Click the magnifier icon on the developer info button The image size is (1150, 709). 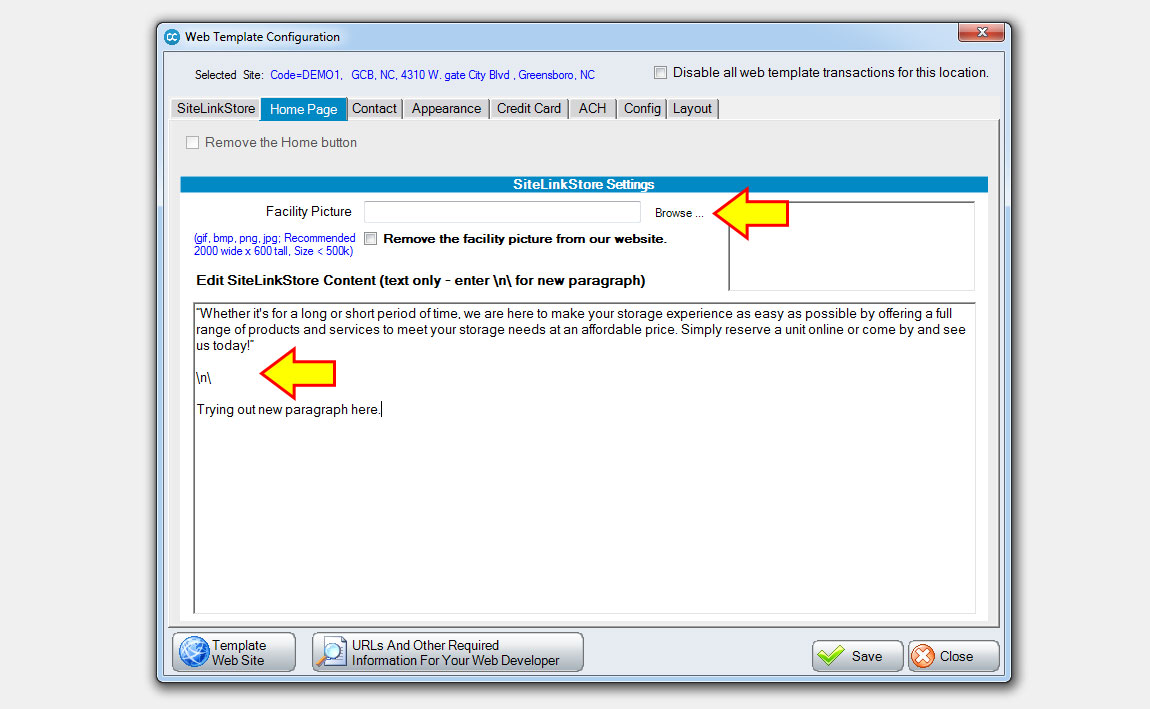tap(331, 651)
